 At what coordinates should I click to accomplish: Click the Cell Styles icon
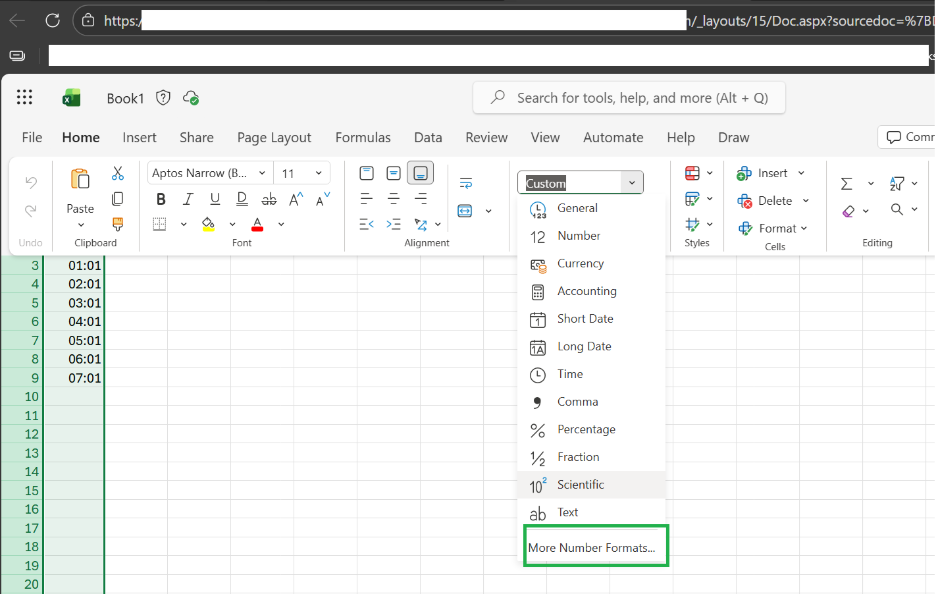692,224
